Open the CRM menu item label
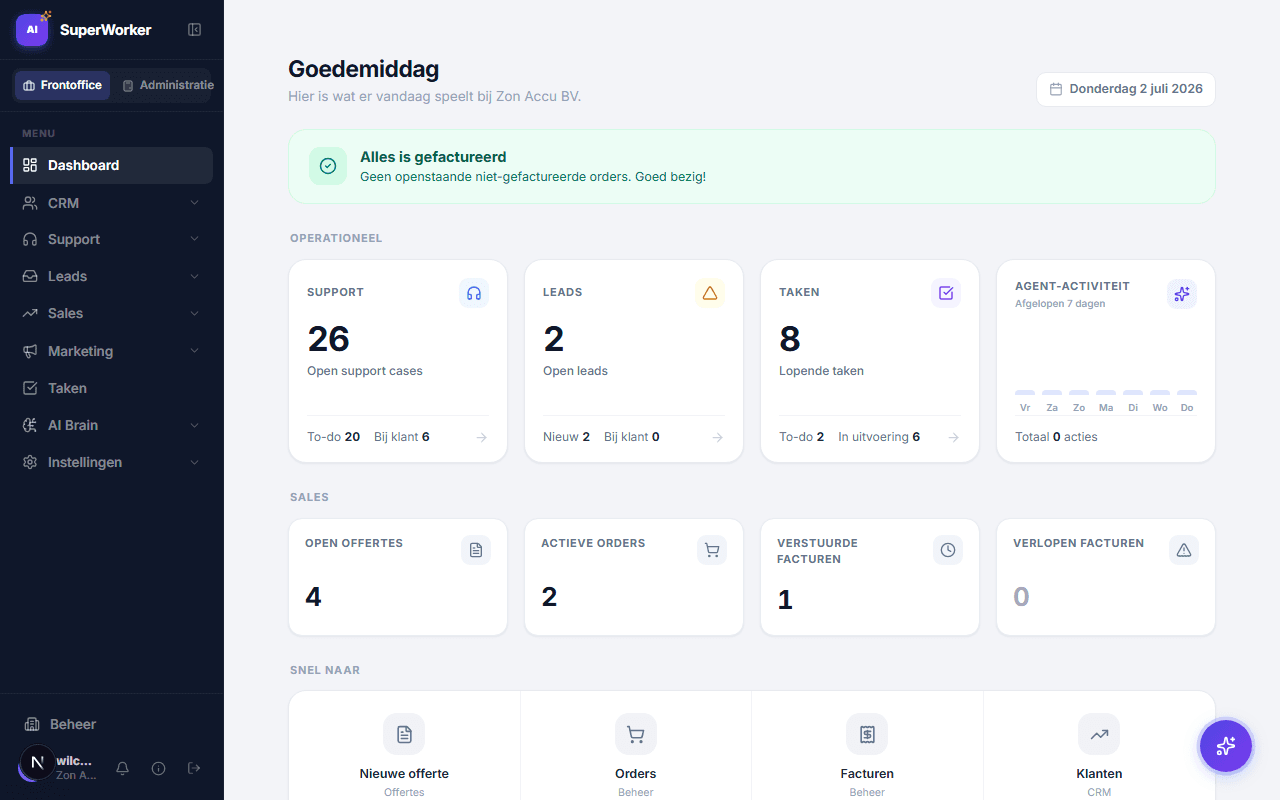 click(x=63, y=203)
